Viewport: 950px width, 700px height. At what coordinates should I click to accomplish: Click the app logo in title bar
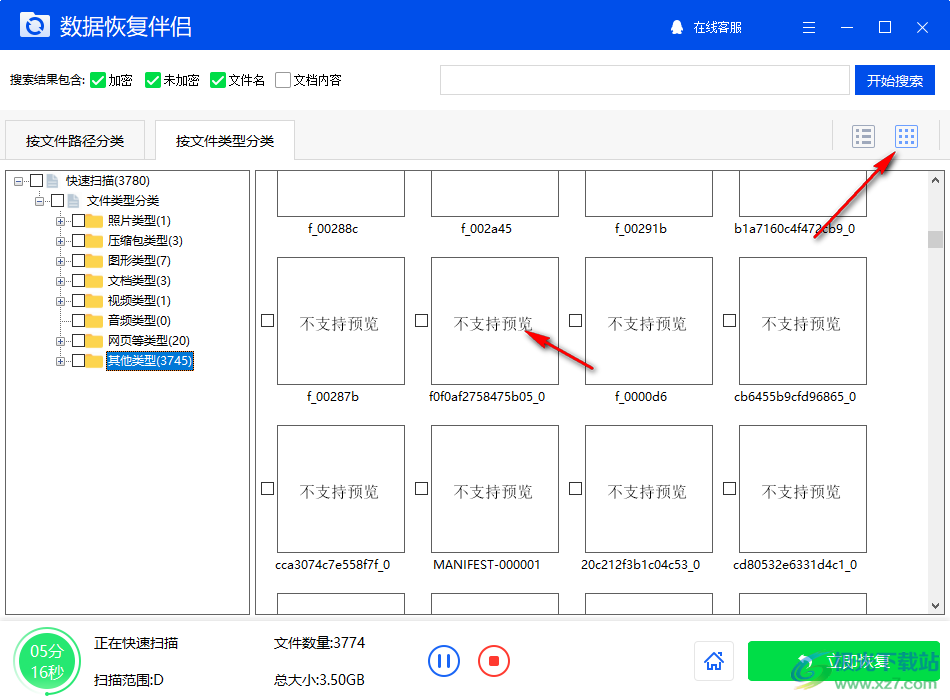(35, 26)
